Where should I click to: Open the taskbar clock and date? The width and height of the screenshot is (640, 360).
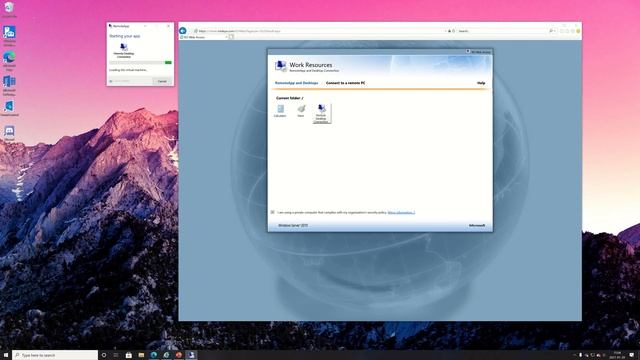pos(617,355)
